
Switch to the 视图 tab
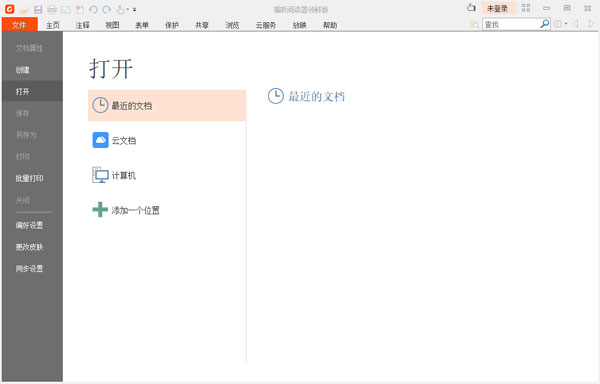coord(112,25)
